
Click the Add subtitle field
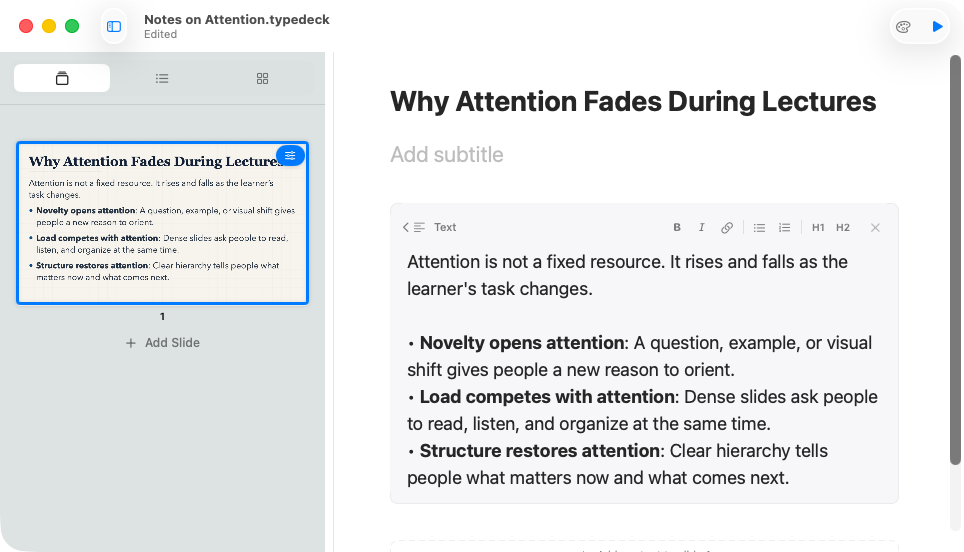pos(447,155)
